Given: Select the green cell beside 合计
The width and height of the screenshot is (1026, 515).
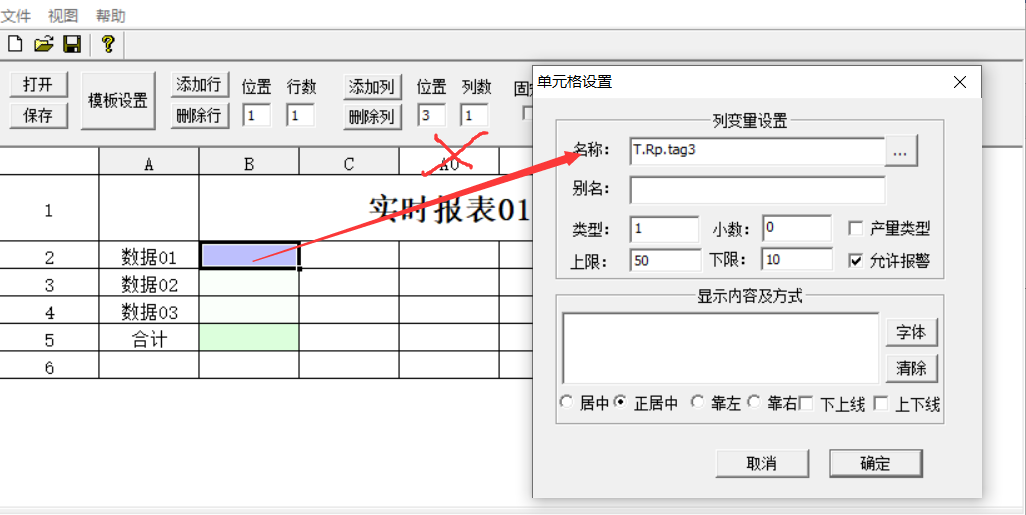Looking at the screenshot, I should (x=249, y=338).
